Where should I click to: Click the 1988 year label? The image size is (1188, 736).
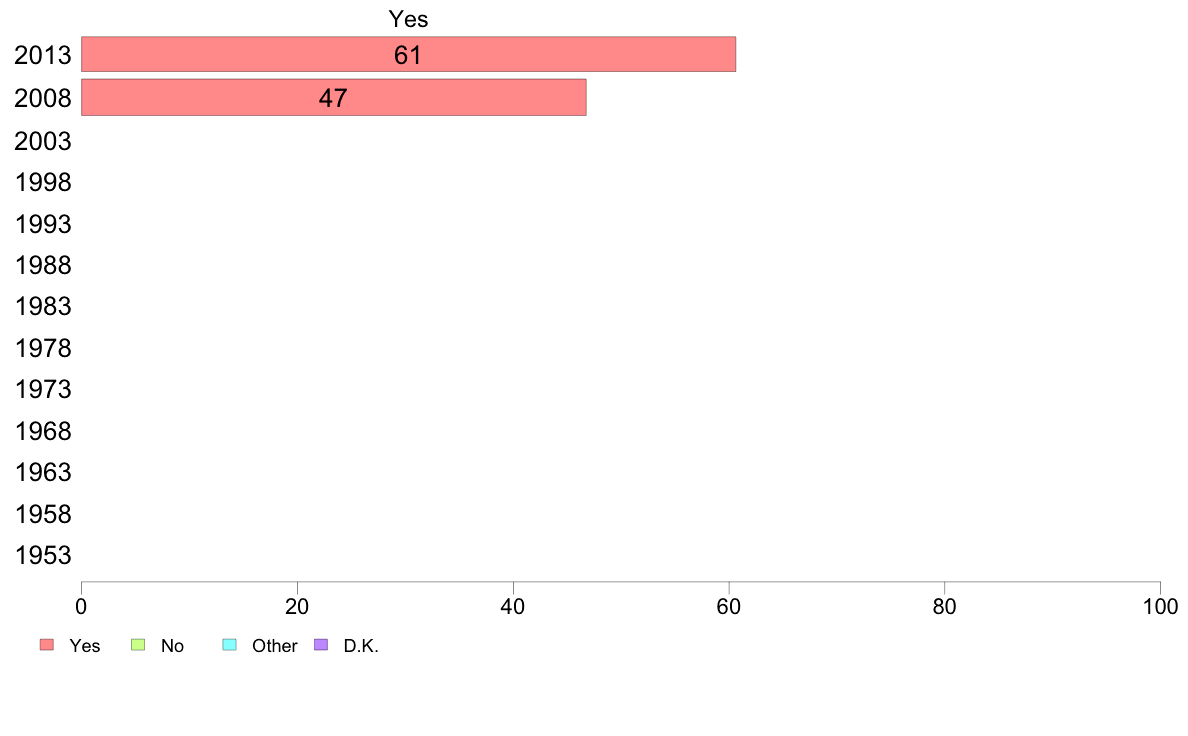pos(42,265)
